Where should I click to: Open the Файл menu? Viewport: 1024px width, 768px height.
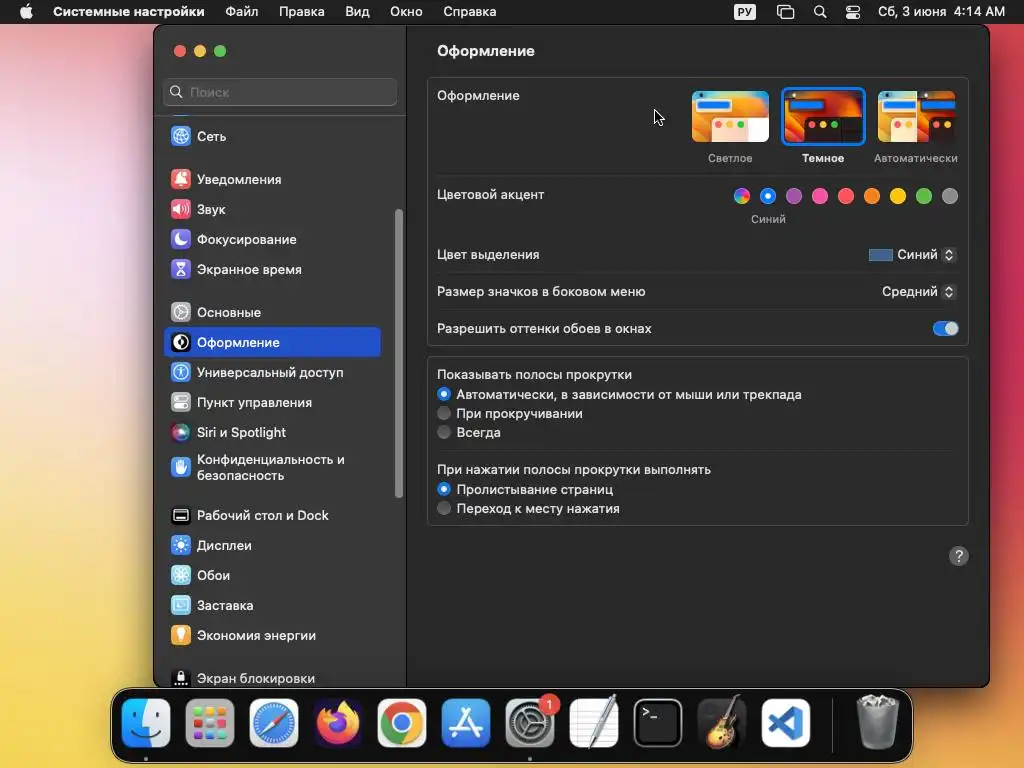click(242, 12)
